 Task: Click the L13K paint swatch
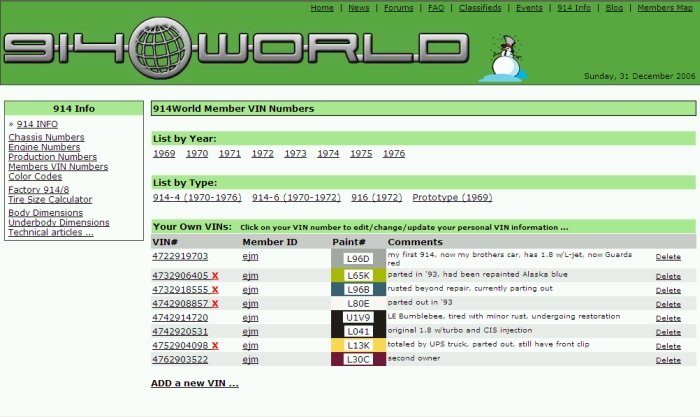pos(358,345)
